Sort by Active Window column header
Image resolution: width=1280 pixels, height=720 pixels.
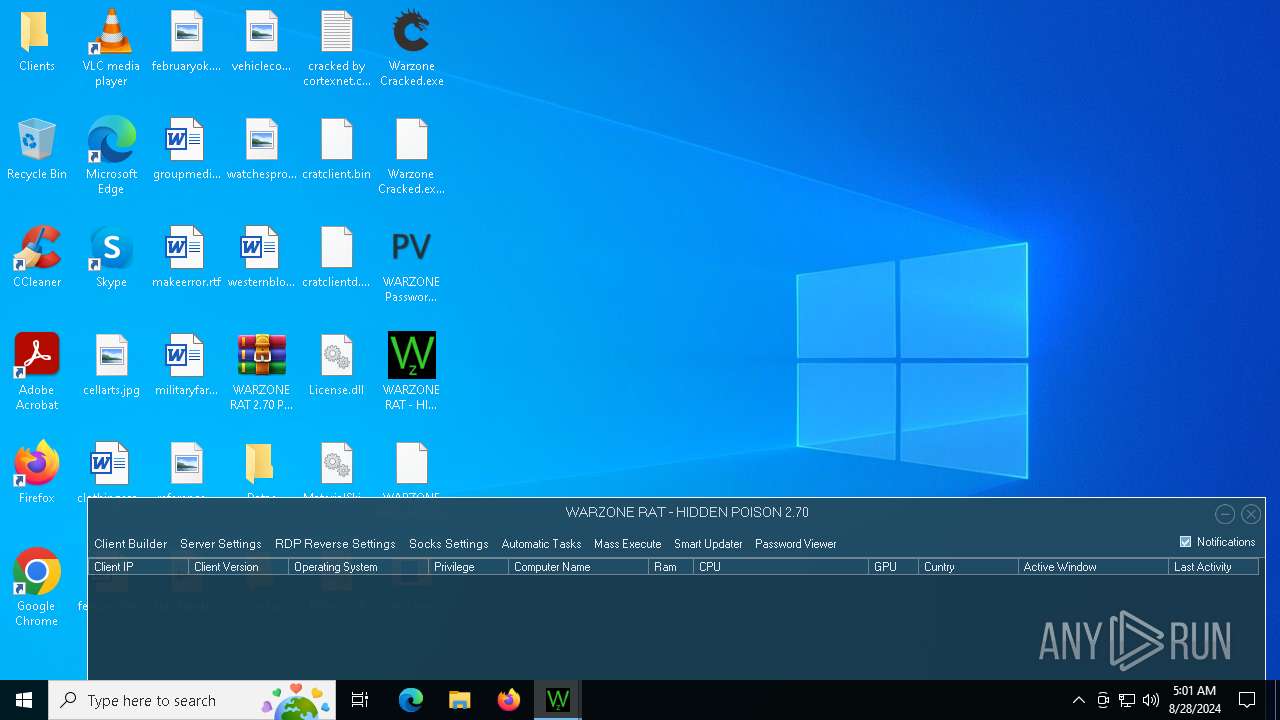(x=1093, y=567)
